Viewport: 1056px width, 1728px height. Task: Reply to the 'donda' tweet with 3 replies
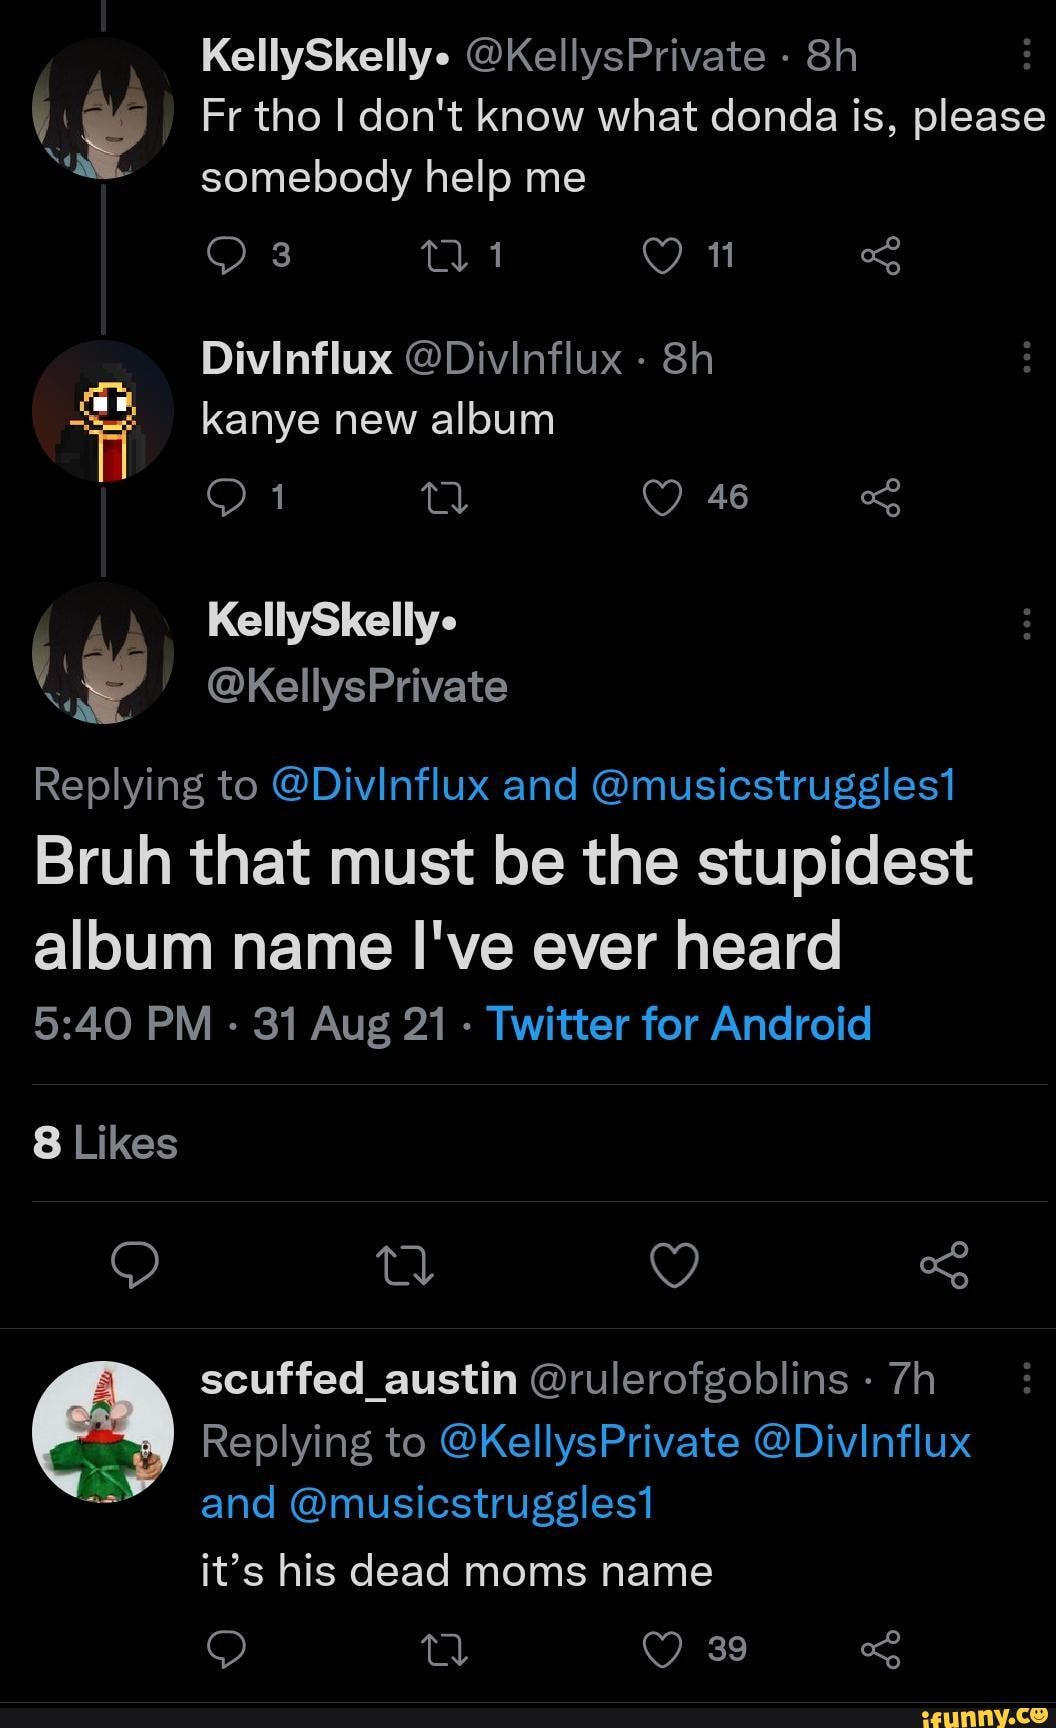click(x=226, y=257)
